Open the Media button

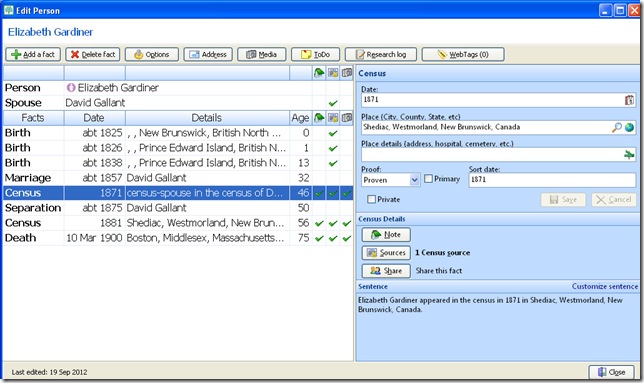pyautogui.click(x=261, y=54)
